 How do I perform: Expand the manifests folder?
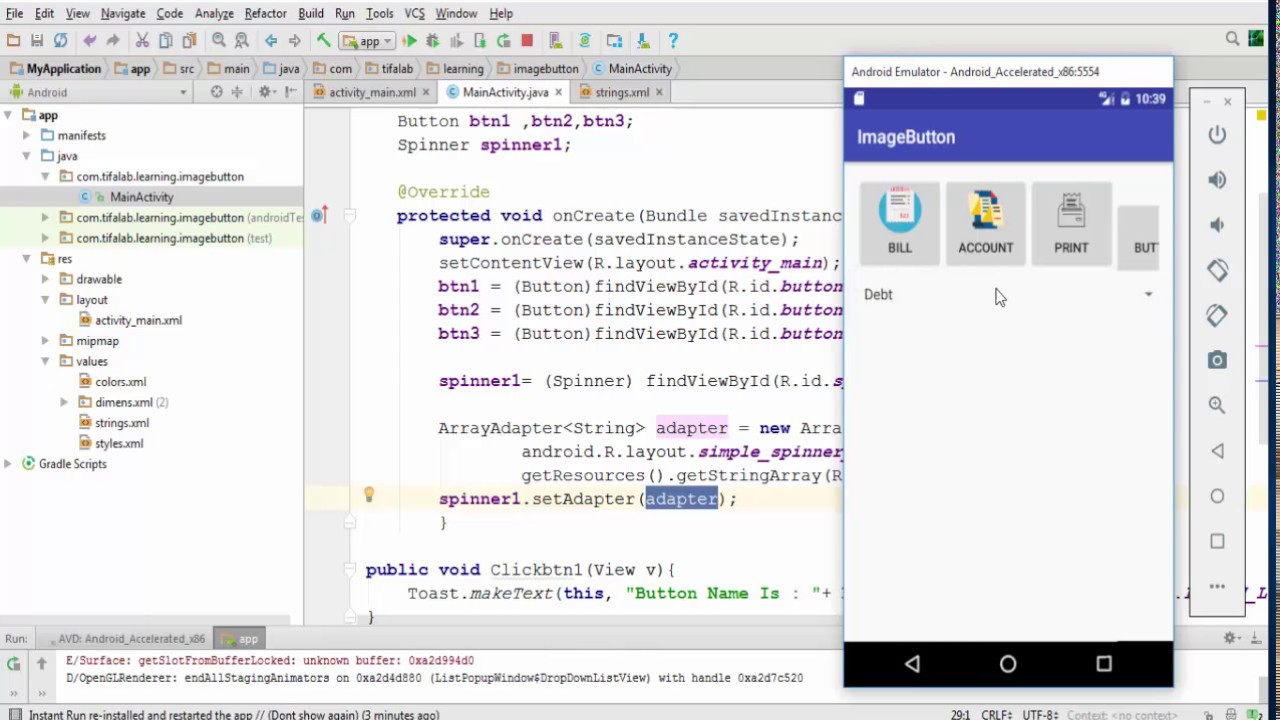pos(26,135)
